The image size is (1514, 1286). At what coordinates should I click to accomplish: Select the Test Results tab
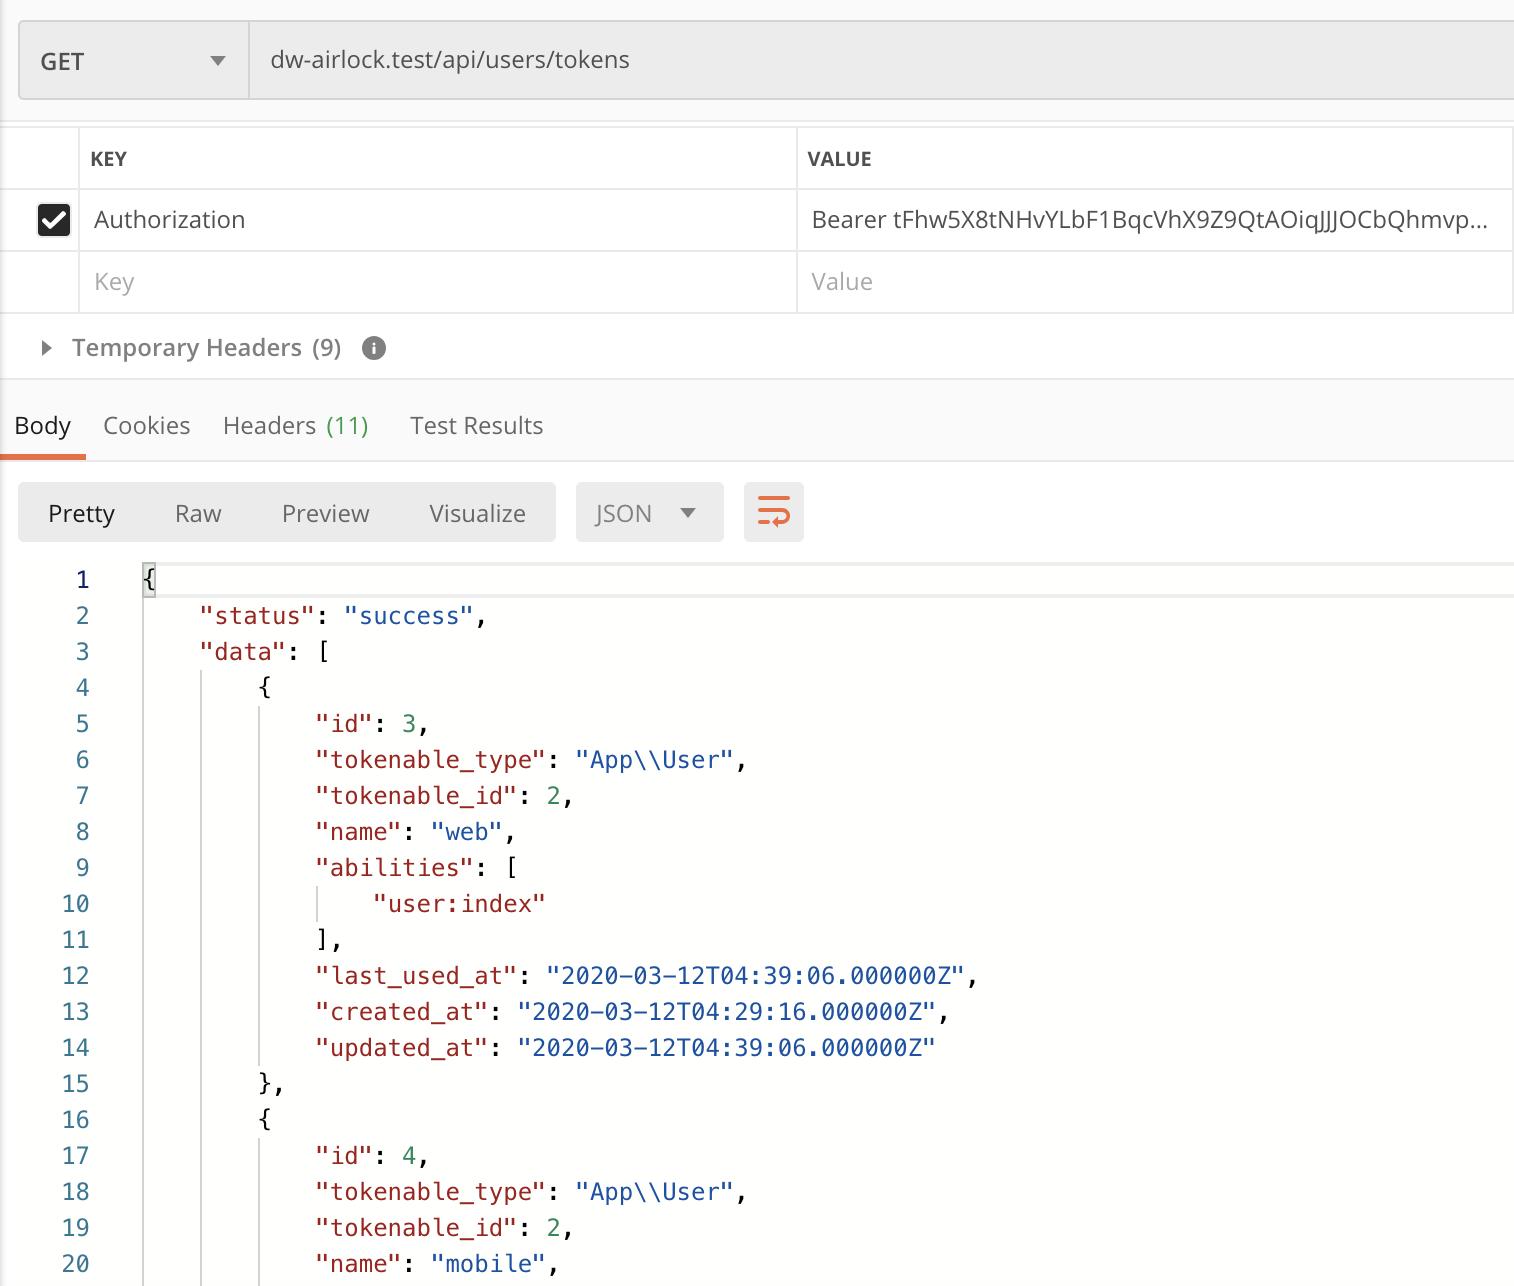[476, 426]
